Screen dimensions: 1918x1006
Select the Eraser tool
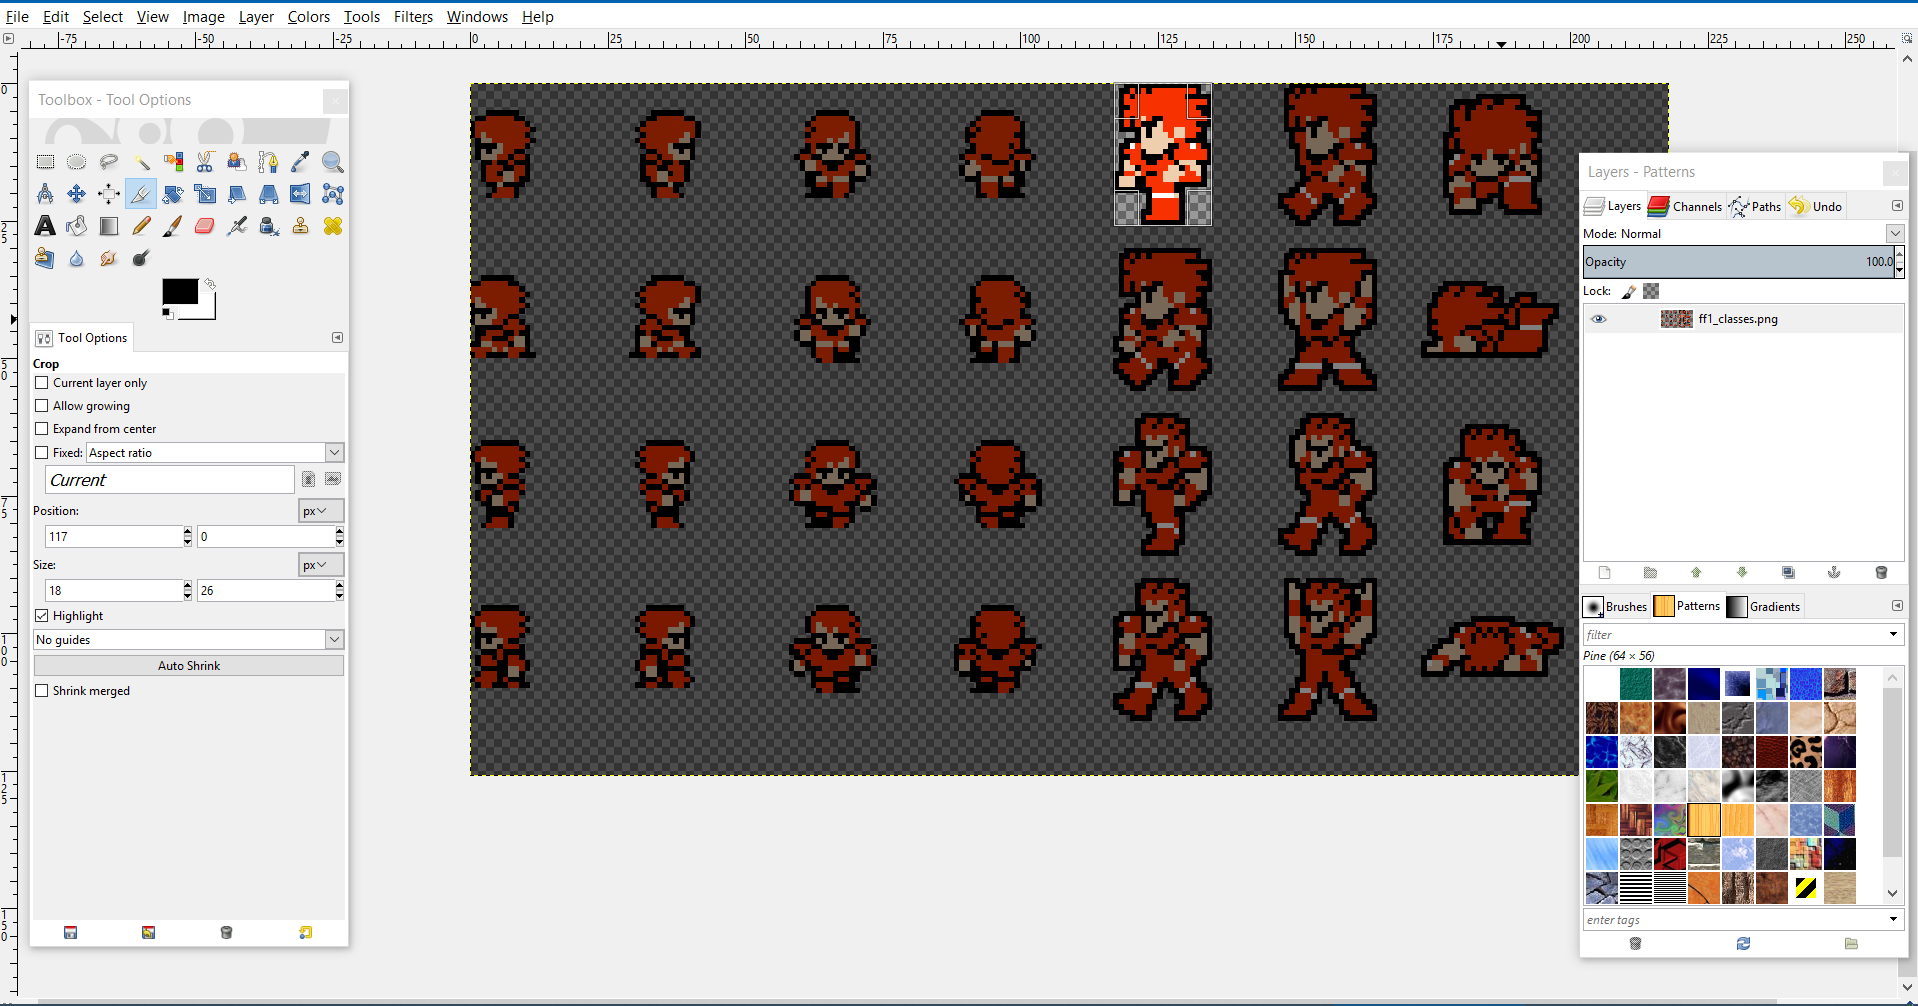tap(205, 226)
